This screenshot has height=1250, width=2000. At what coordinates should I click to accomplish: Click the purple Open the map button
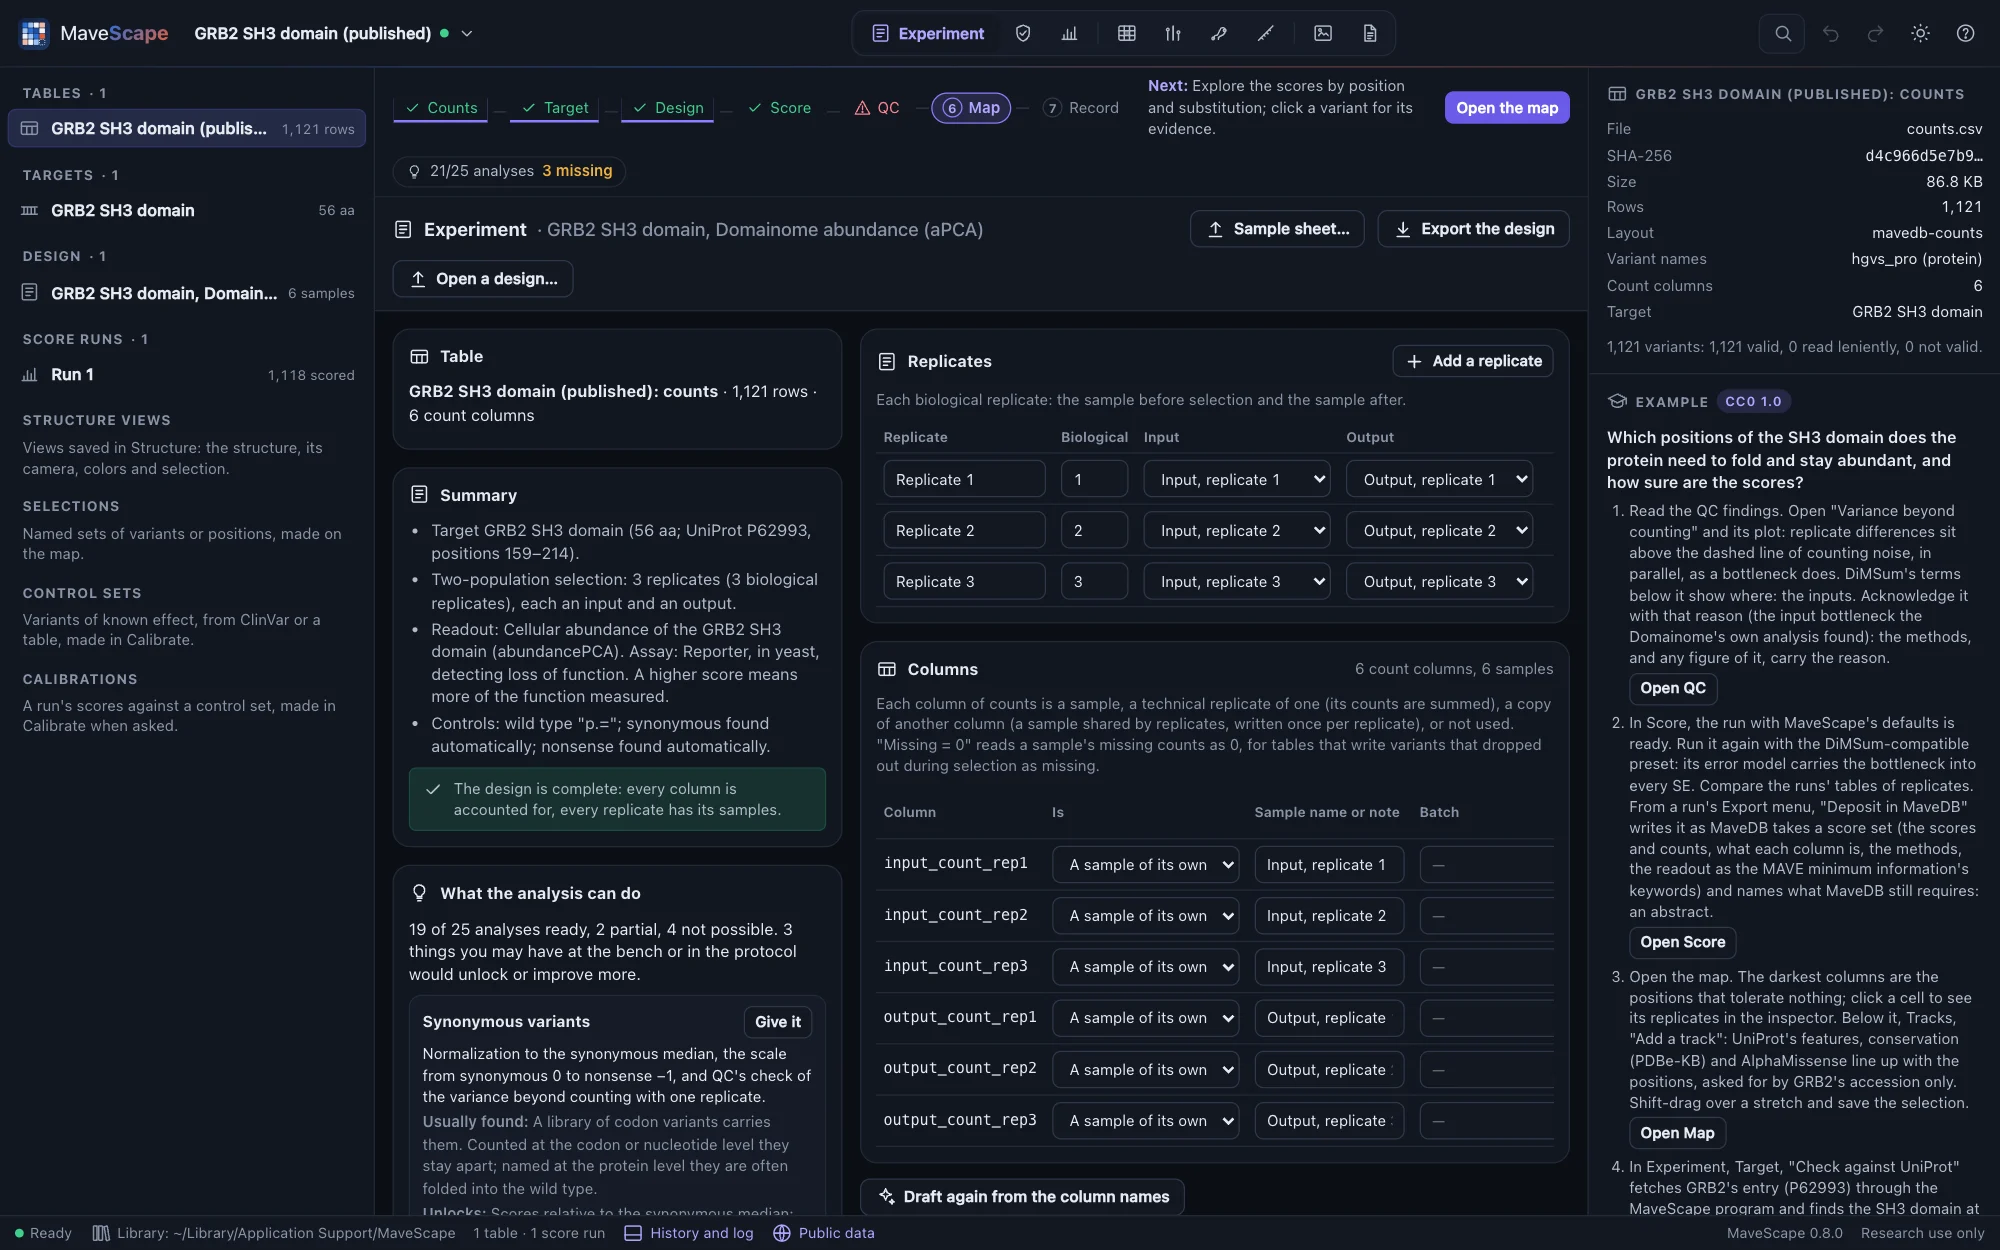click(1506, 107)
